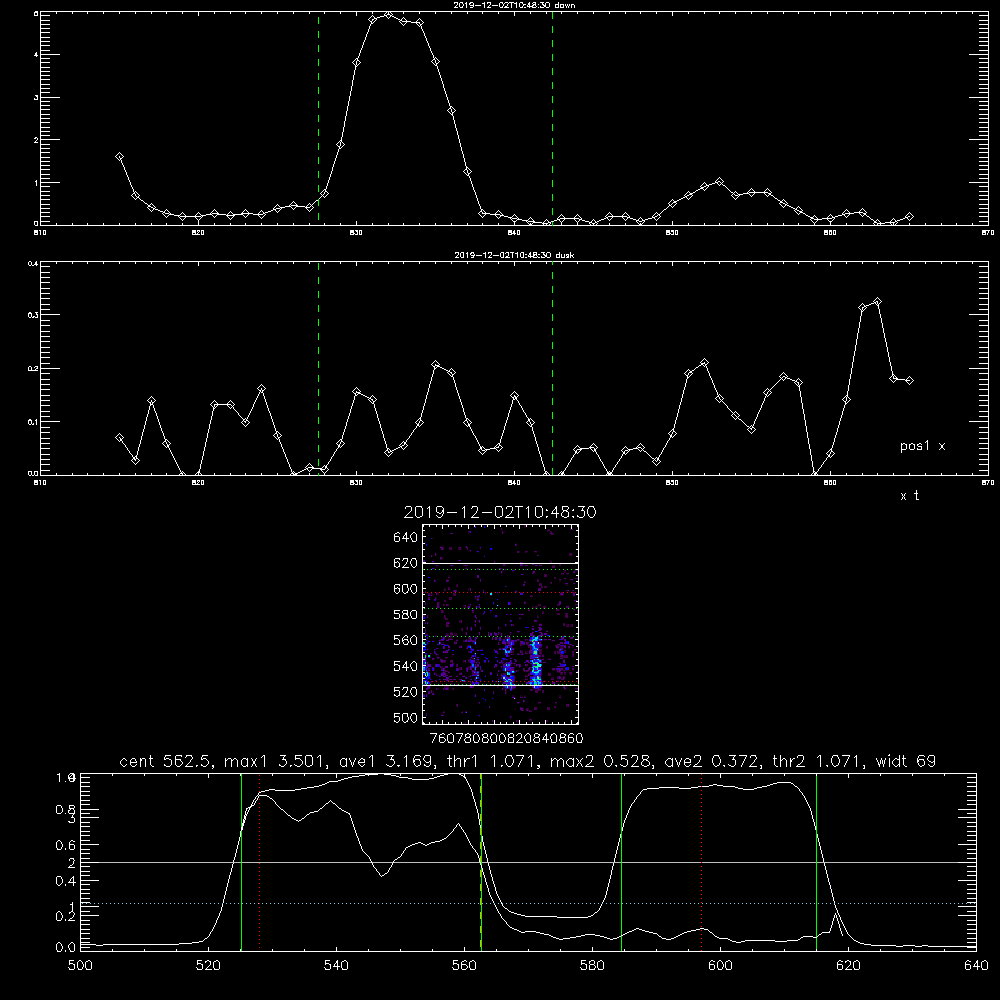This screenshot has width=1000, height=1000.
Task: Click the last diamond point of dusk curve
Action: (x=909, y=381)
